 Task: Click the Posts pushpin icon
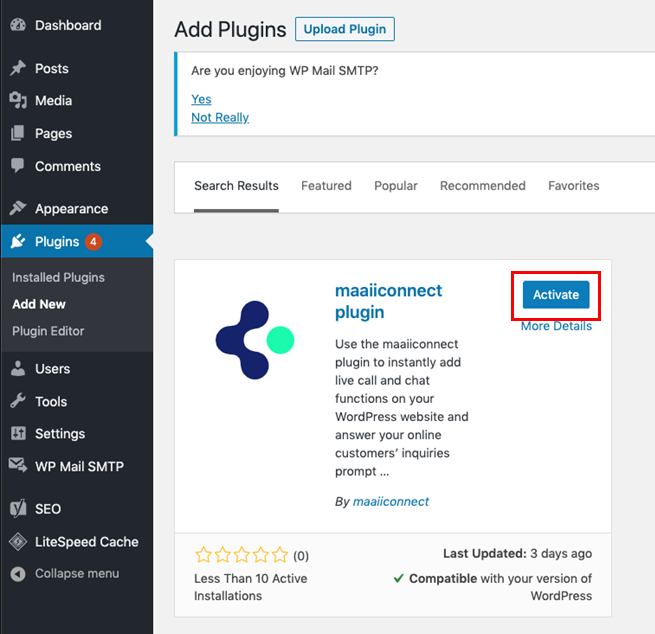click(18, 68)
